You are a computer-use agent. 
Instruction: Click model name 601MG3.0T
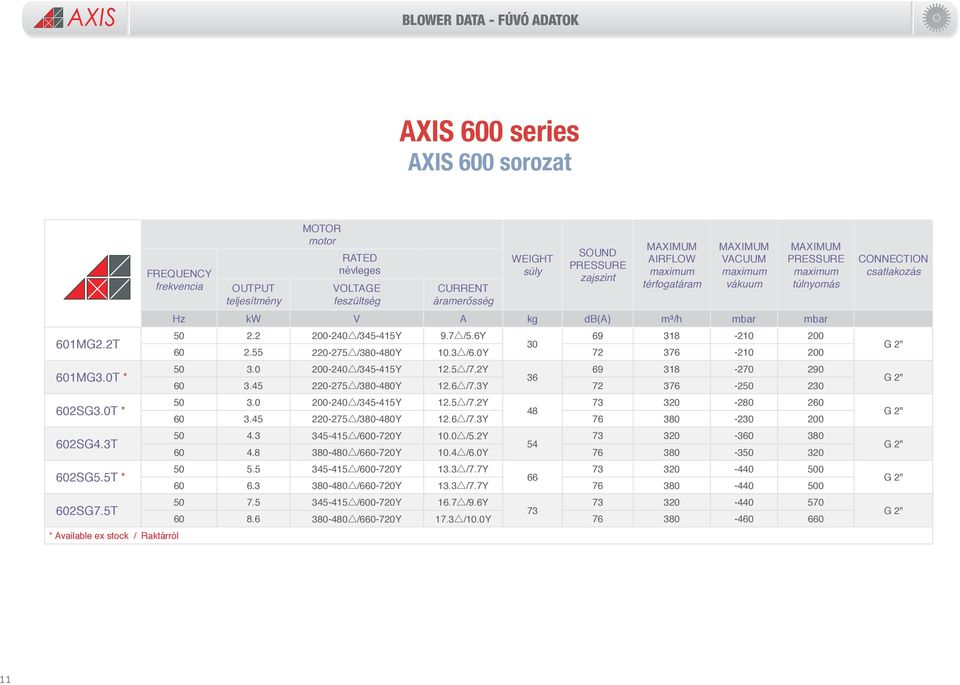88,377
